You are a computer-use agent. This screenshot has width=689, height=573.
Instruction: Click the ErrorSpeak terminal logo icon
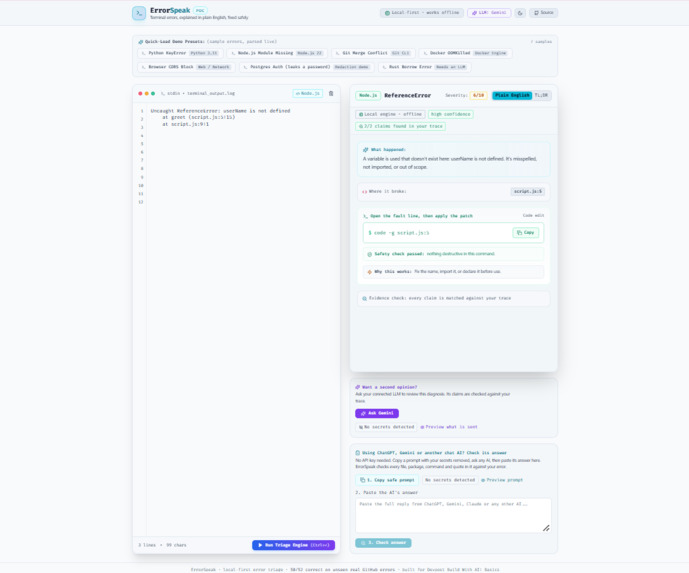[139, 13]
